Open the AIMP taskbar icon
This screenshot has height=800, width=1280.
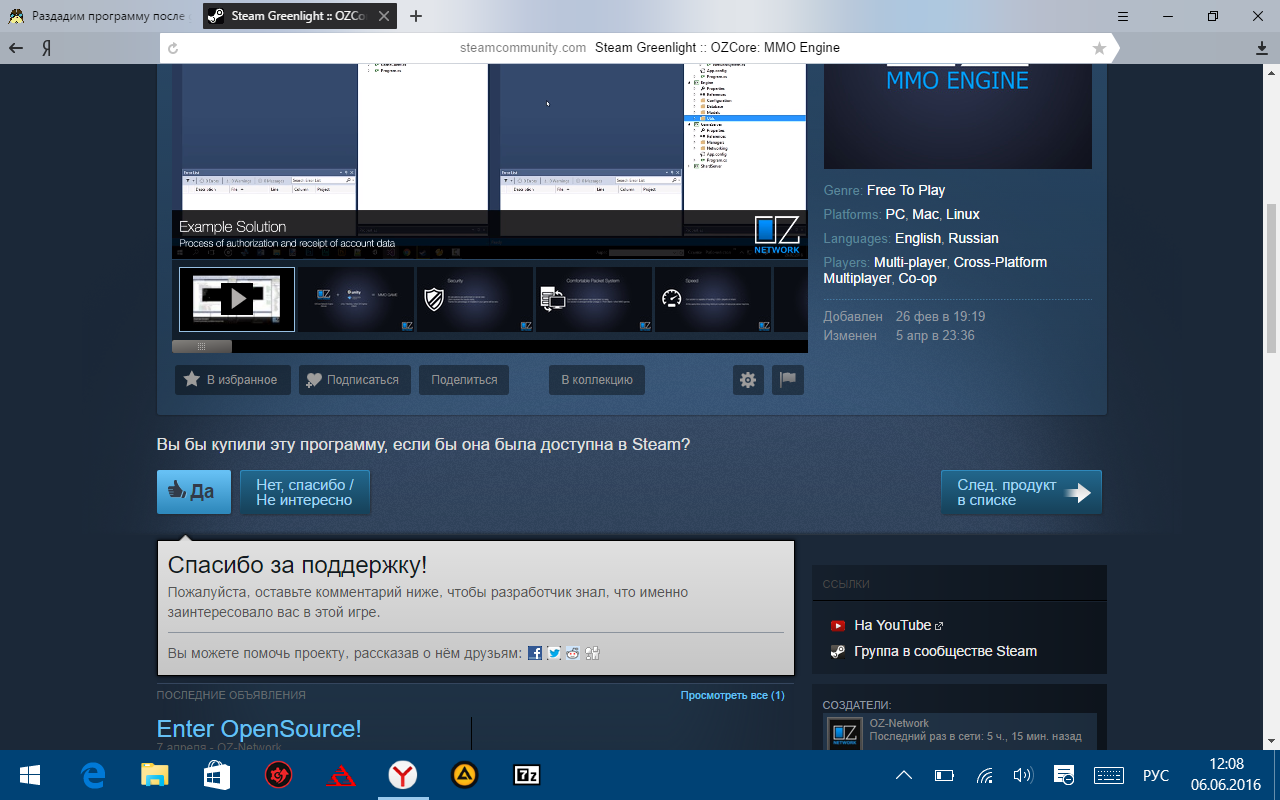(x=465, y=775)
